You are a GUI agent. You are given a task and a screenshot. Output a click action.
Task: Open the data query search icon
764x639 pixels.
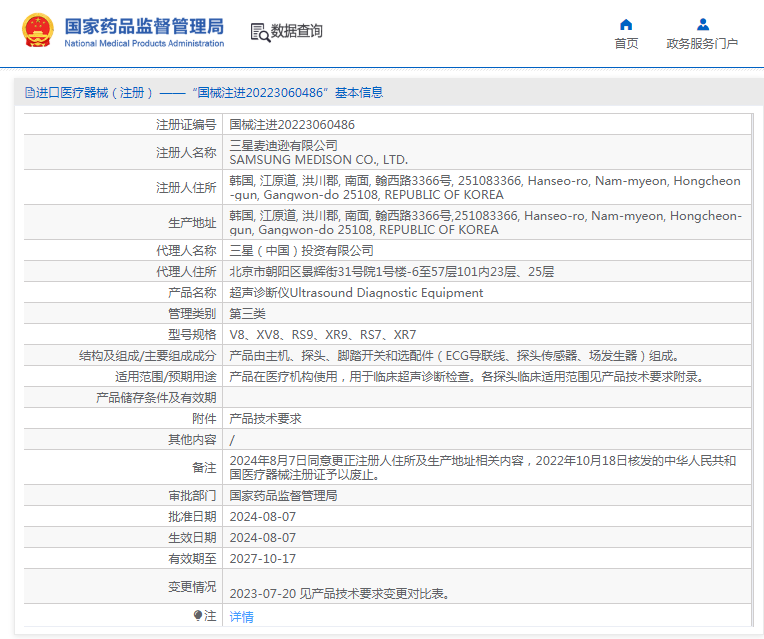260,32
